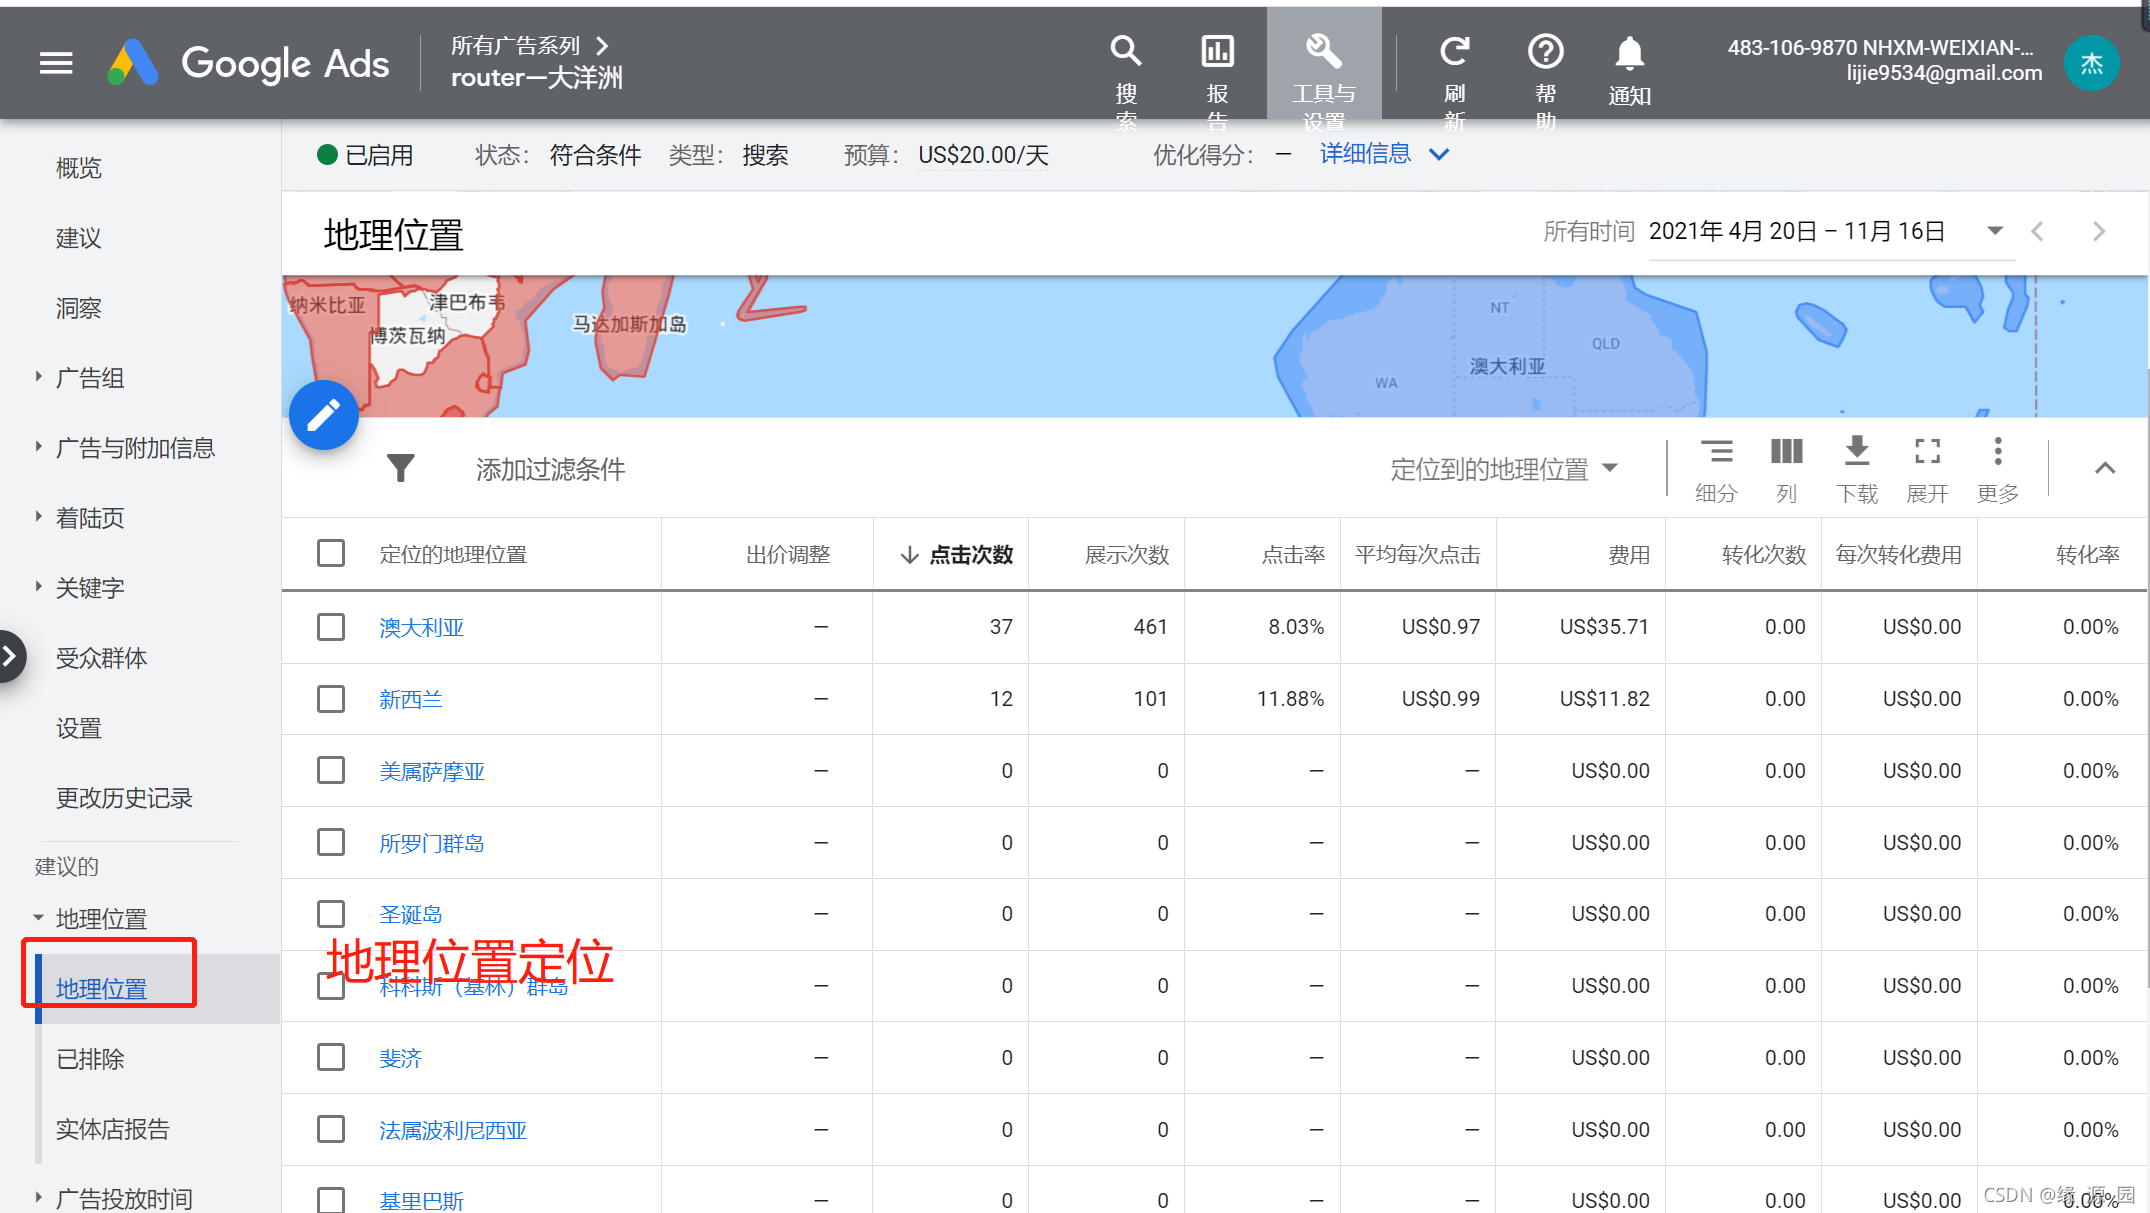Check the 新西兰 row checkbox
The height and width of the screenshot is (1213, 2150).
pyautogui.click(x=331, y=699)
